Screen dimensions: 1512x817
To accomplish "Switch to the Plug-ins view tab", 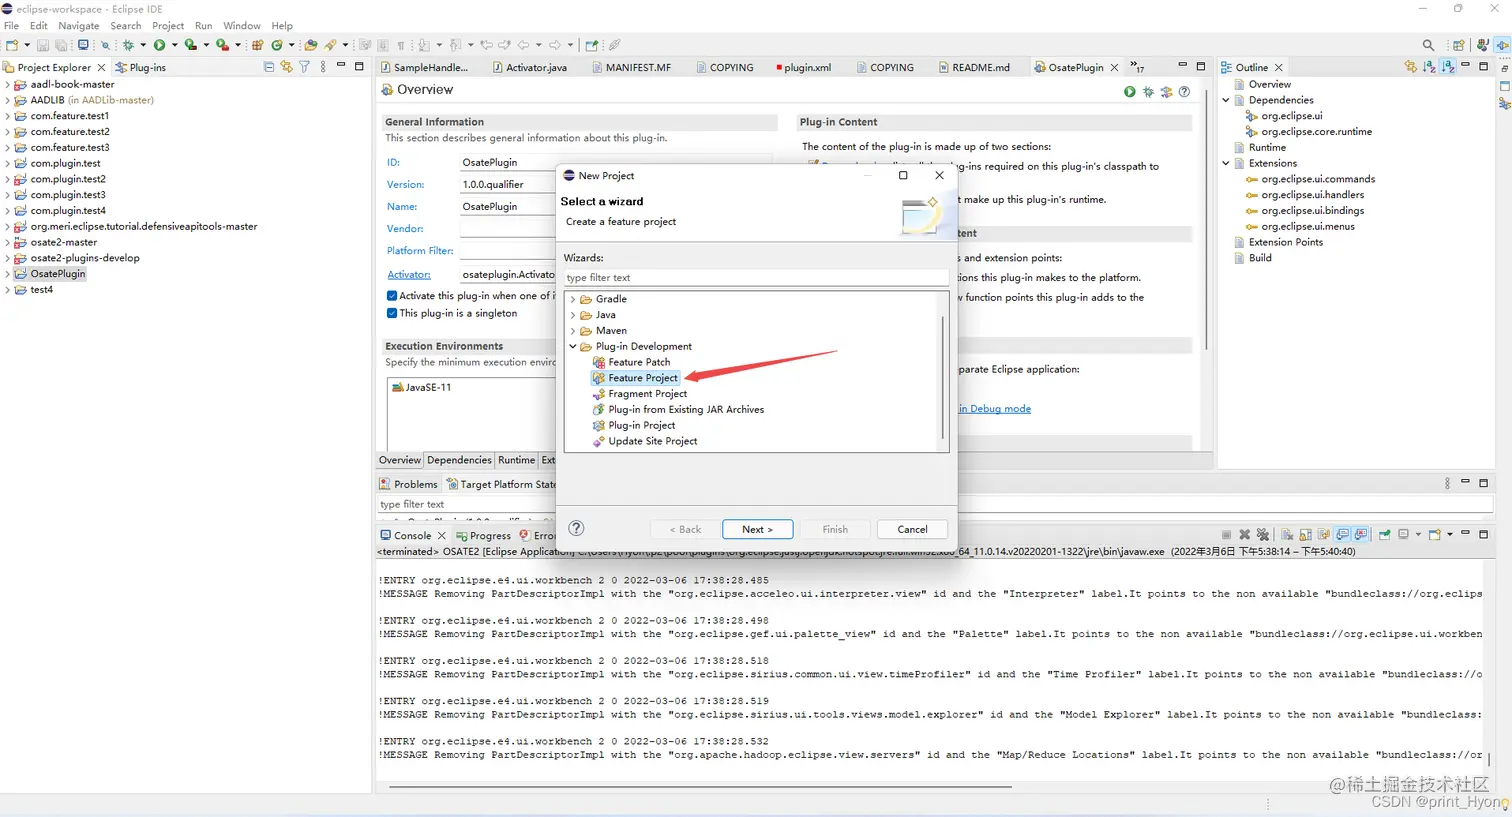I will pos(141,67).
